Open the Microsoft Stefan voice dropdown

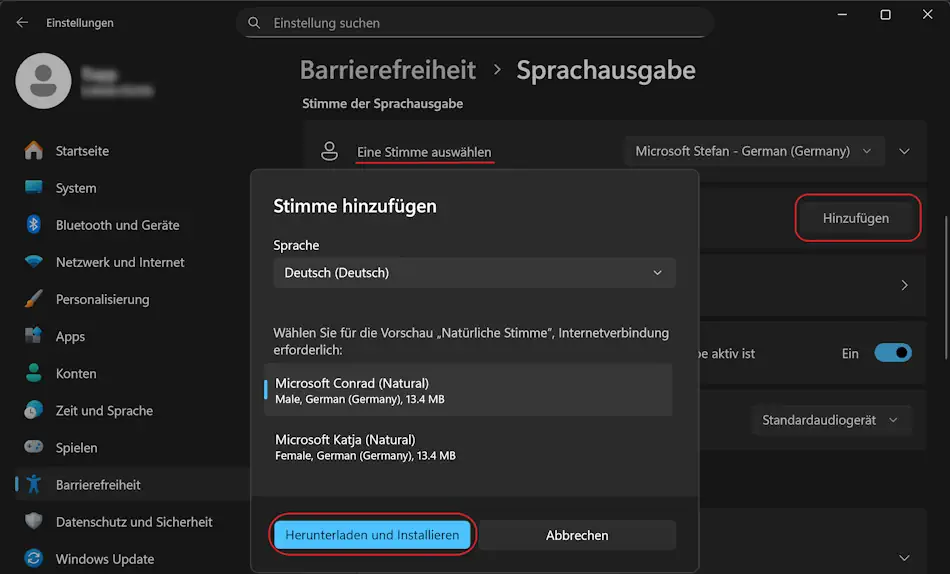[x=754, y=151]
